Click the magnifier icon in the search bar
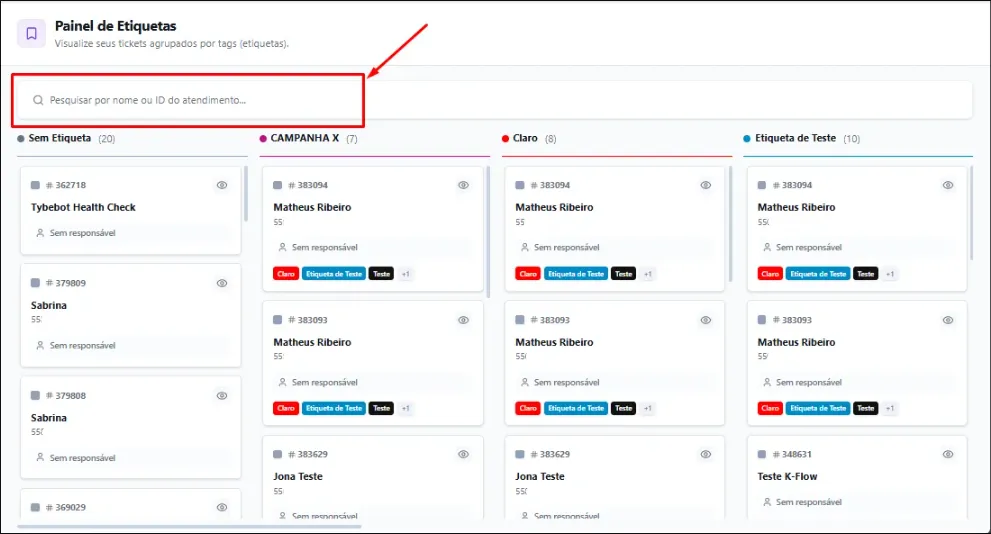This screenshot has height=534, width=991. pos(38,100)
